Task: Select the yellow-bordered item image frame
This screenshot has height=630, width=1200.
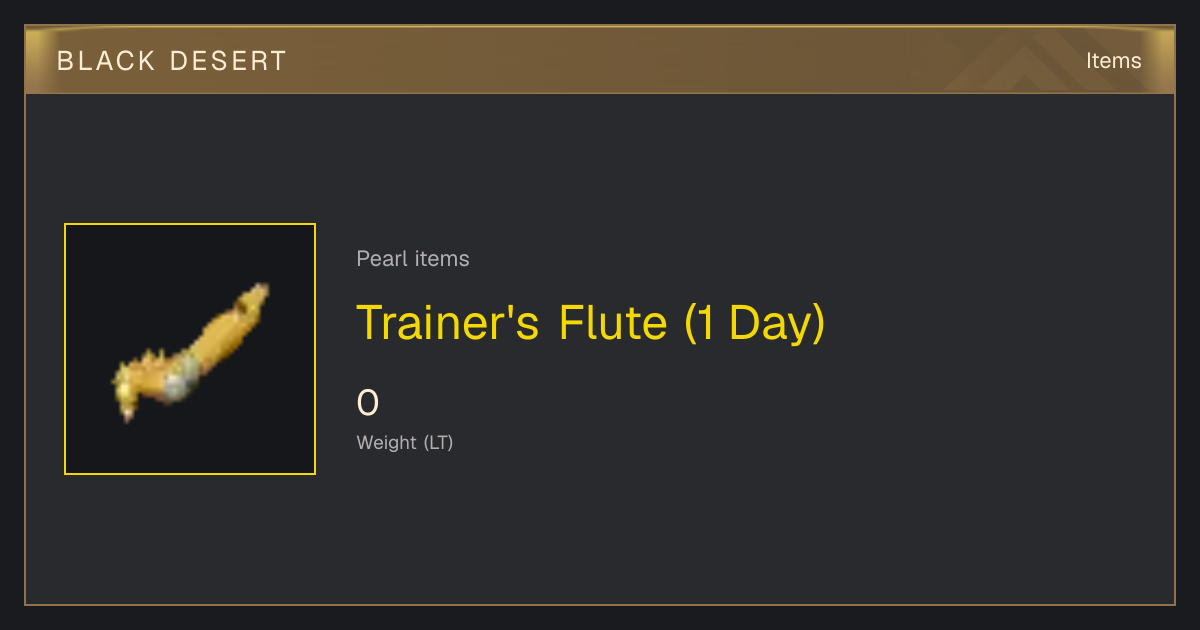Action: pos(190,349)
